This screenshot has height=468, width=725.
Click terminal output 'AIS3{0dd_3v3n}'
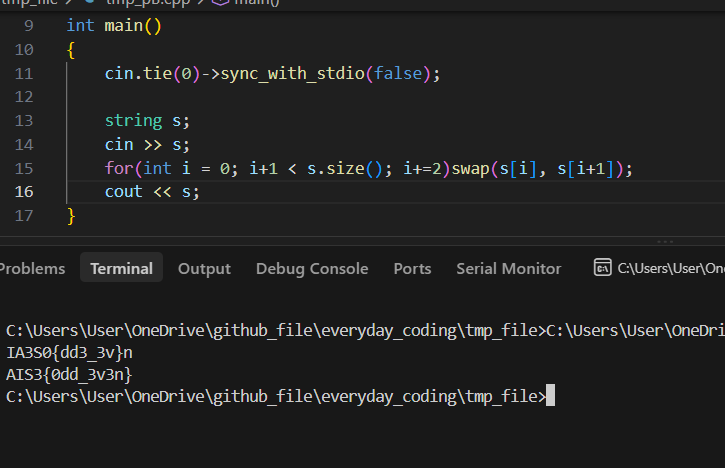pos(69,375)
